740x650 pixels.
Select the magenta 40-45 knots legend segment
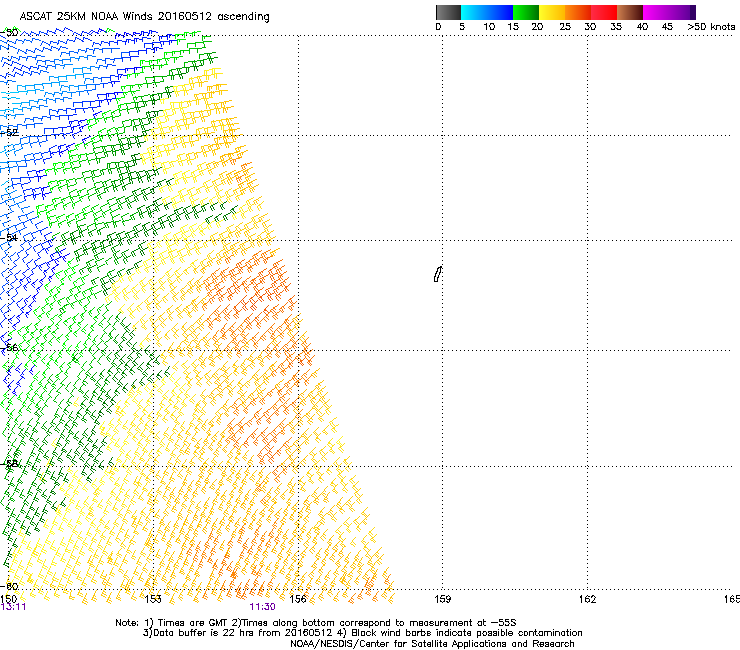656,12
